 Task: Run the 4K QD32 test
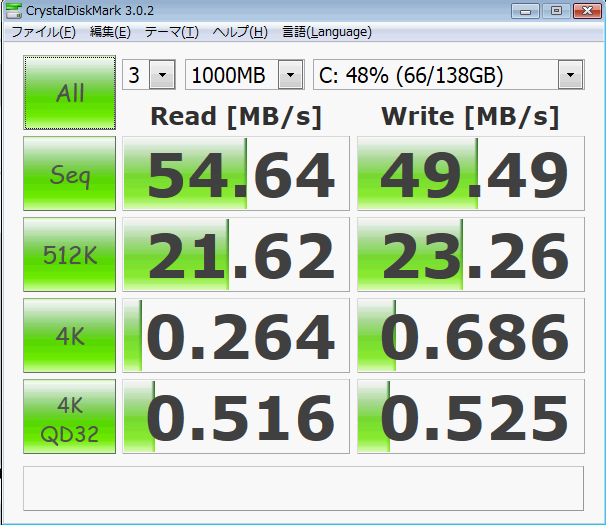70,416
